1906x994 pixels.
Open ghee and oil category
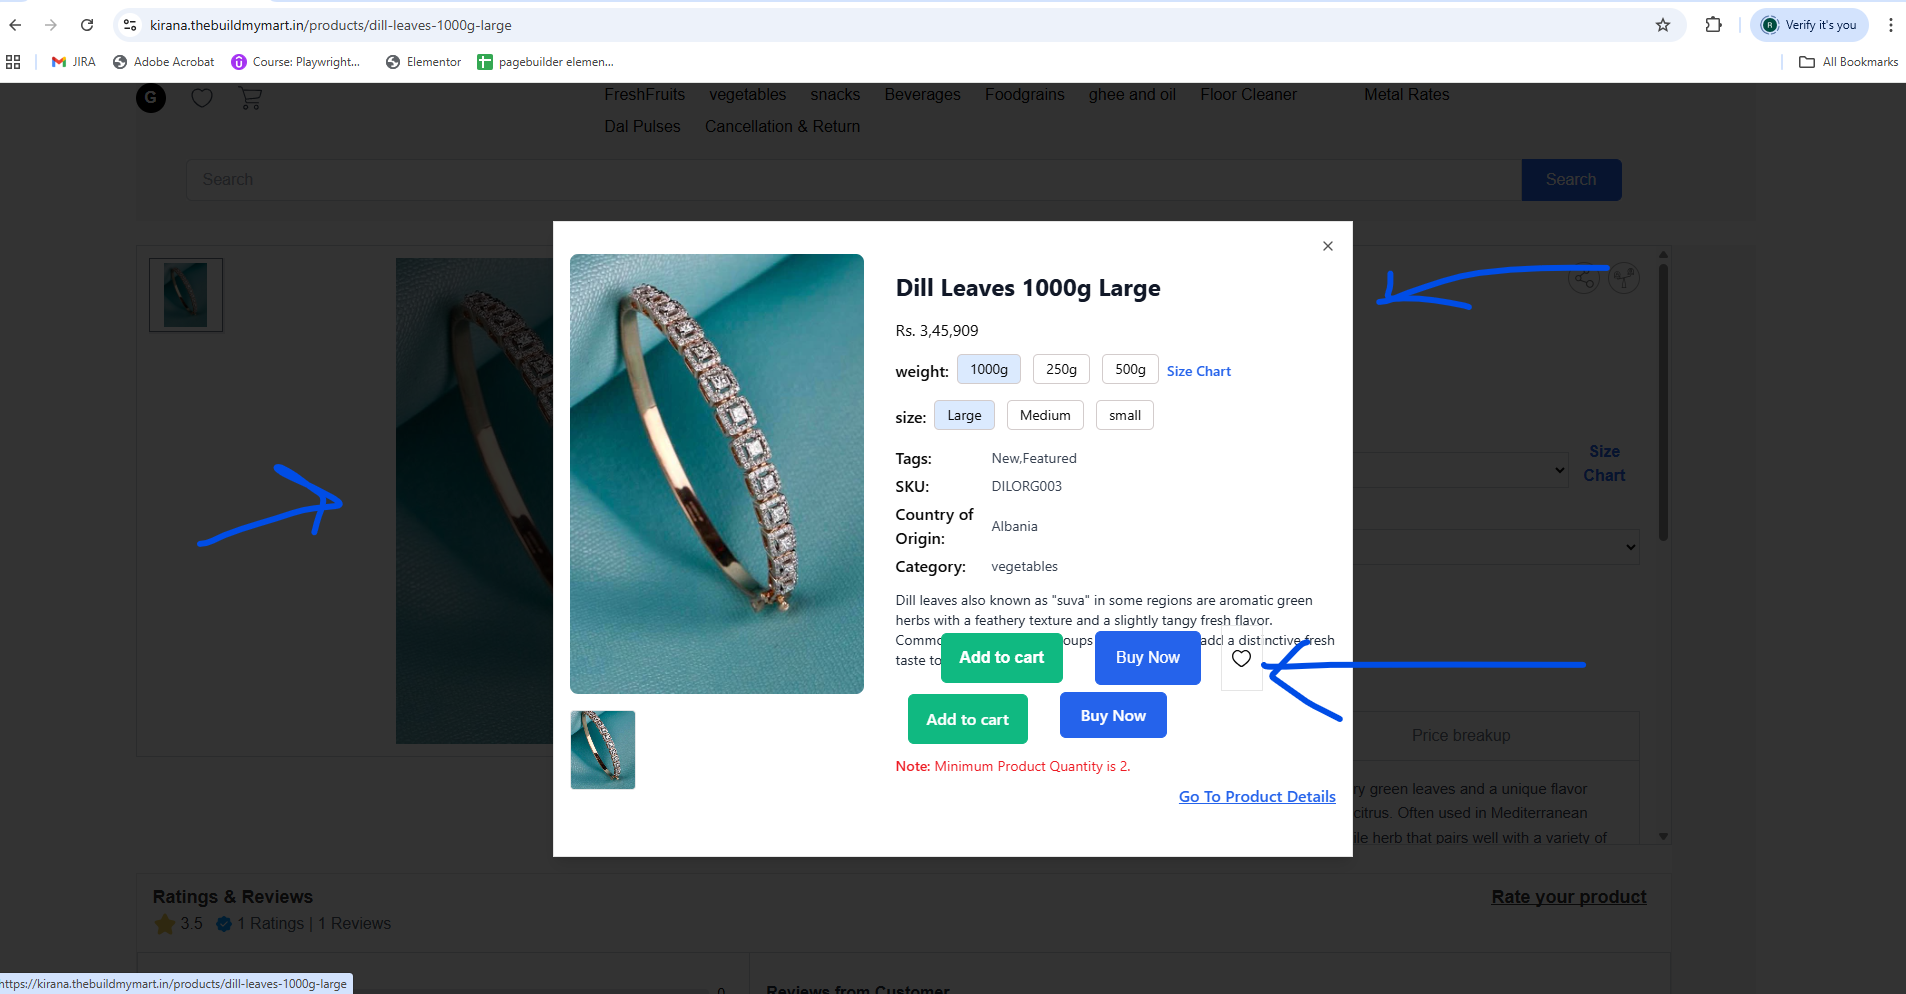[1132, 95]
